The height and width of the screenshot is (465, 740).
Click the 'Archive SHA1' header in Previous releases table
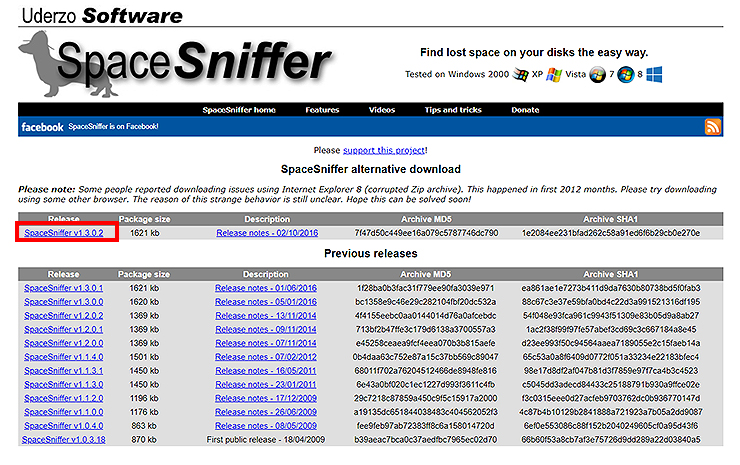tap(610, 274)
